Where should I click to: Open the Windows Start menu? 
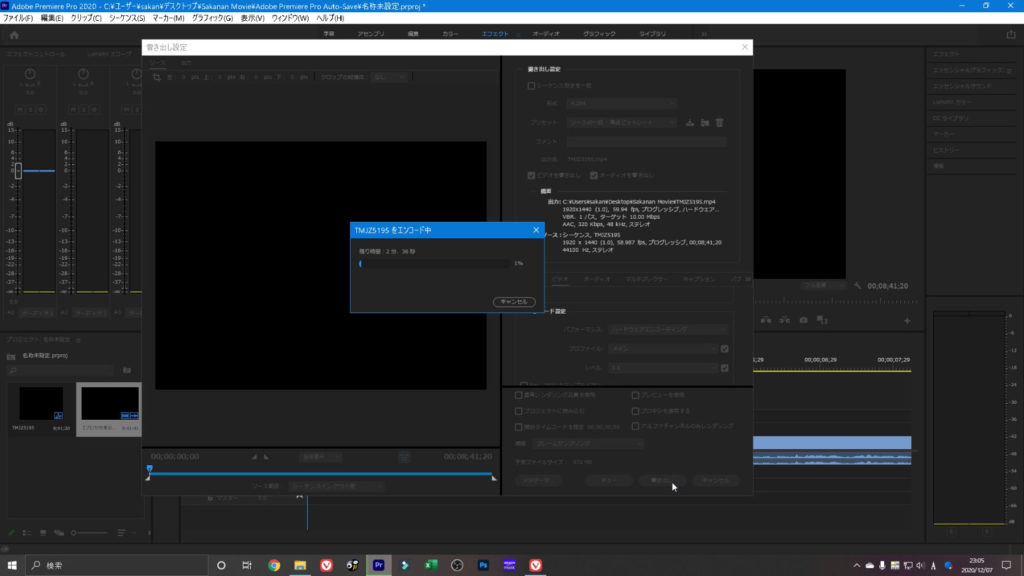13,565
